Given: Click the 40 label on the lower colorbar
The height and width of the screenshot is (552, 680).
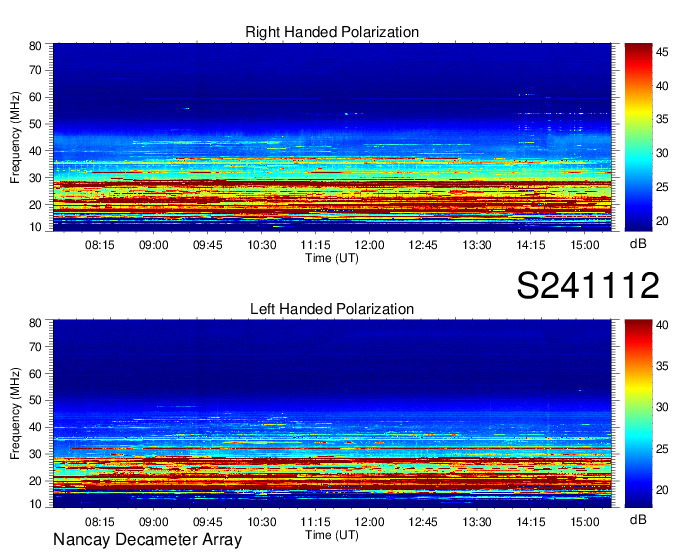Looking at the screenshot, I should point(662,325).
